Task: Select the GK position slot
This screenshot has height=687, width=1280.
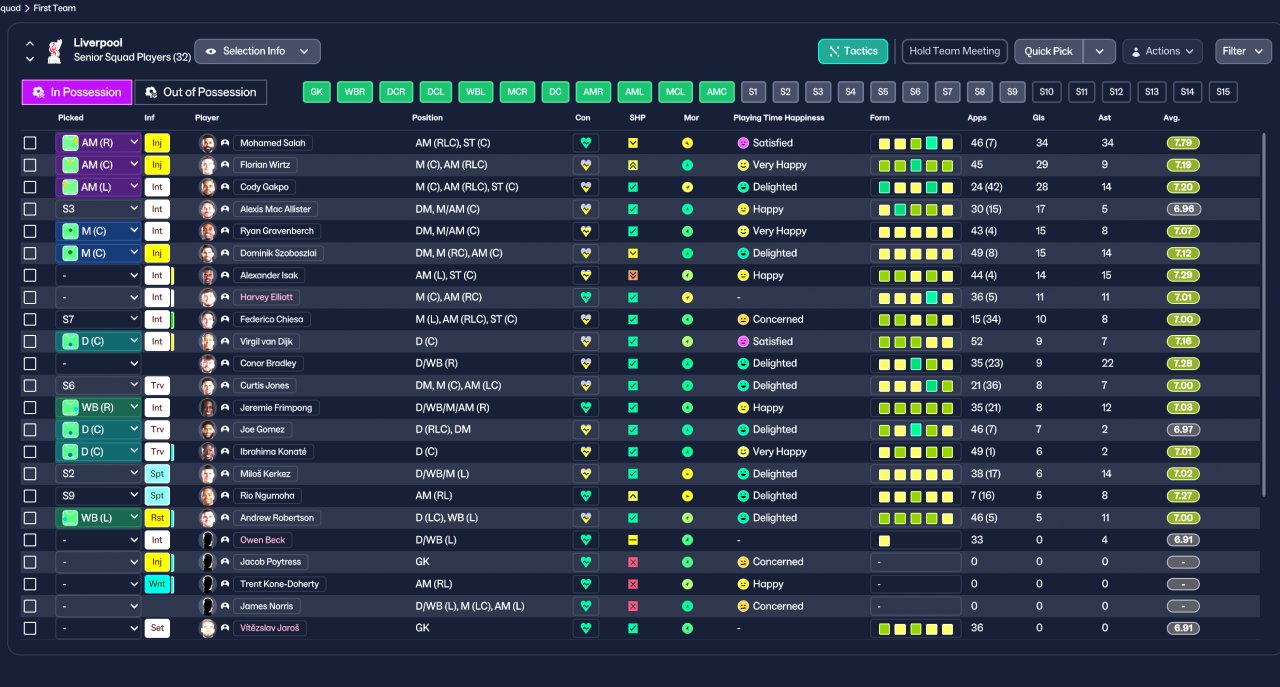Action: 317,92
